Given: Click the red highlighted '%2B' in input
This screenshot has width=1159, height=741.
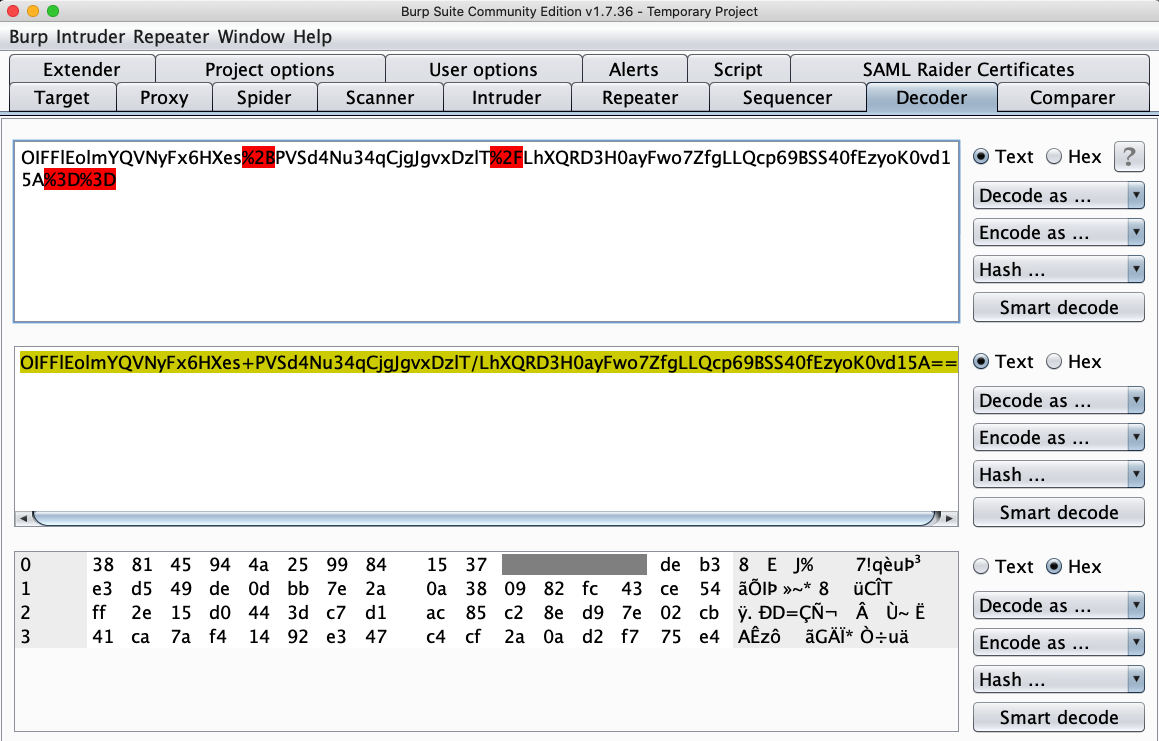Looking at the screenshot, I should [x=259, y=158].
